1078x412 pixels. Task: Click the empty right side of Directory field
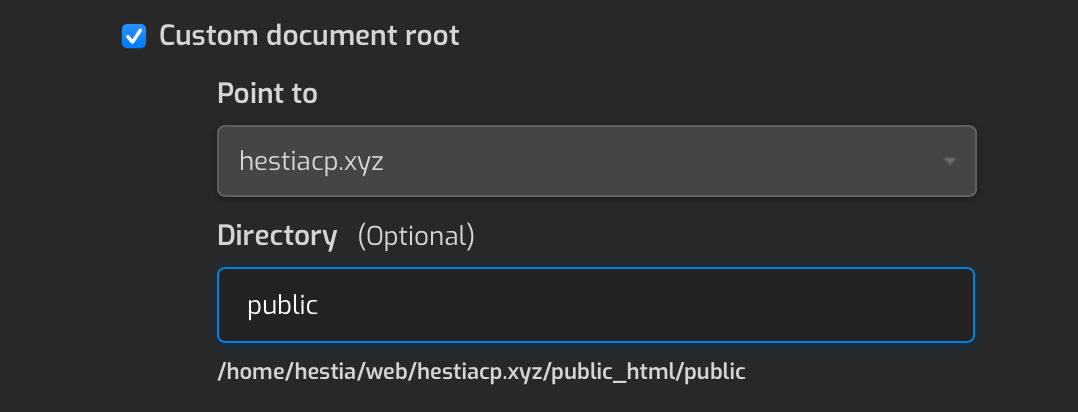click(800, 305)
